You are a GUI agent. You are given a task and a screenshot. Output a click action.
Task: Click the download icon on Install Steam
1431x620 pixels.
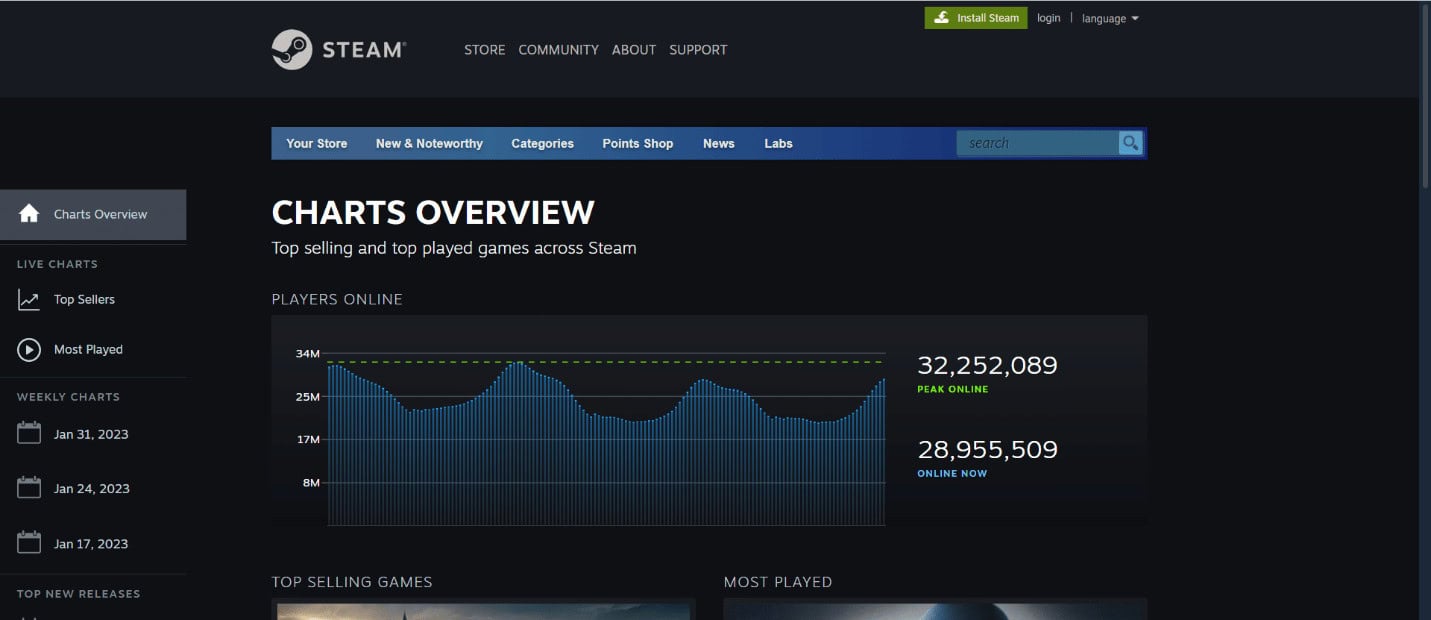[941, 18]
